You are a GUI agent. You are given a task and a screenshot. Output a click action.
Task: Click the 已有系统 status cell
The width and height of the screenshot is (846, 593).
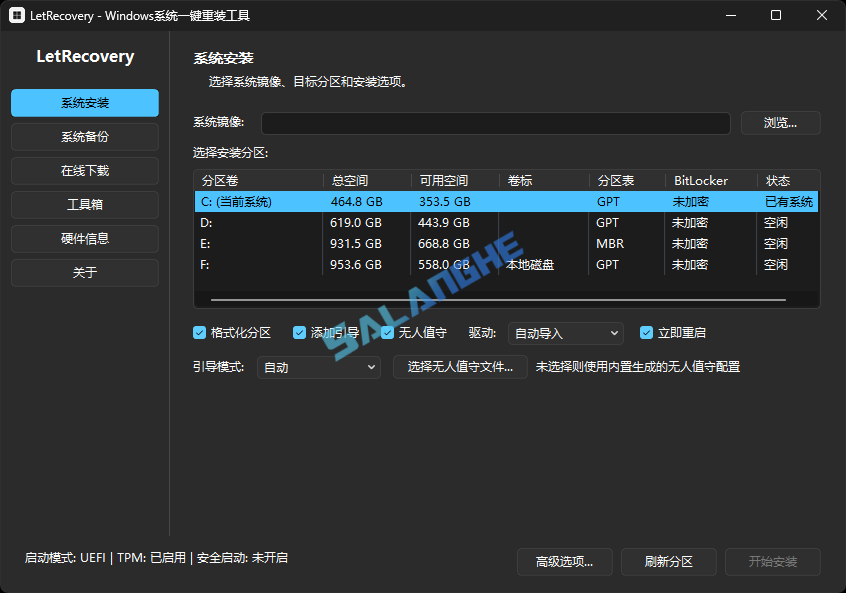point(789,202)
